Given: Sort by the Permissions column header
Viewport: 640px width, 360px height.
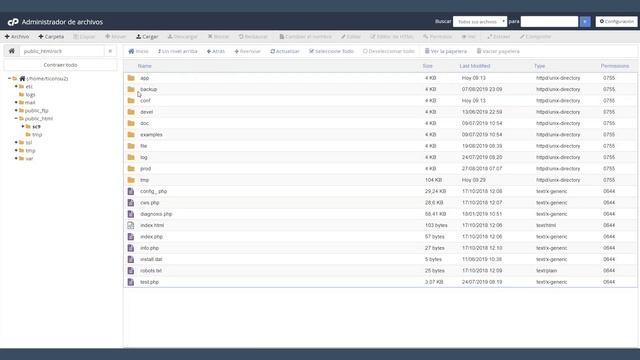Looking at the screenshot, I should coord(615,66).
